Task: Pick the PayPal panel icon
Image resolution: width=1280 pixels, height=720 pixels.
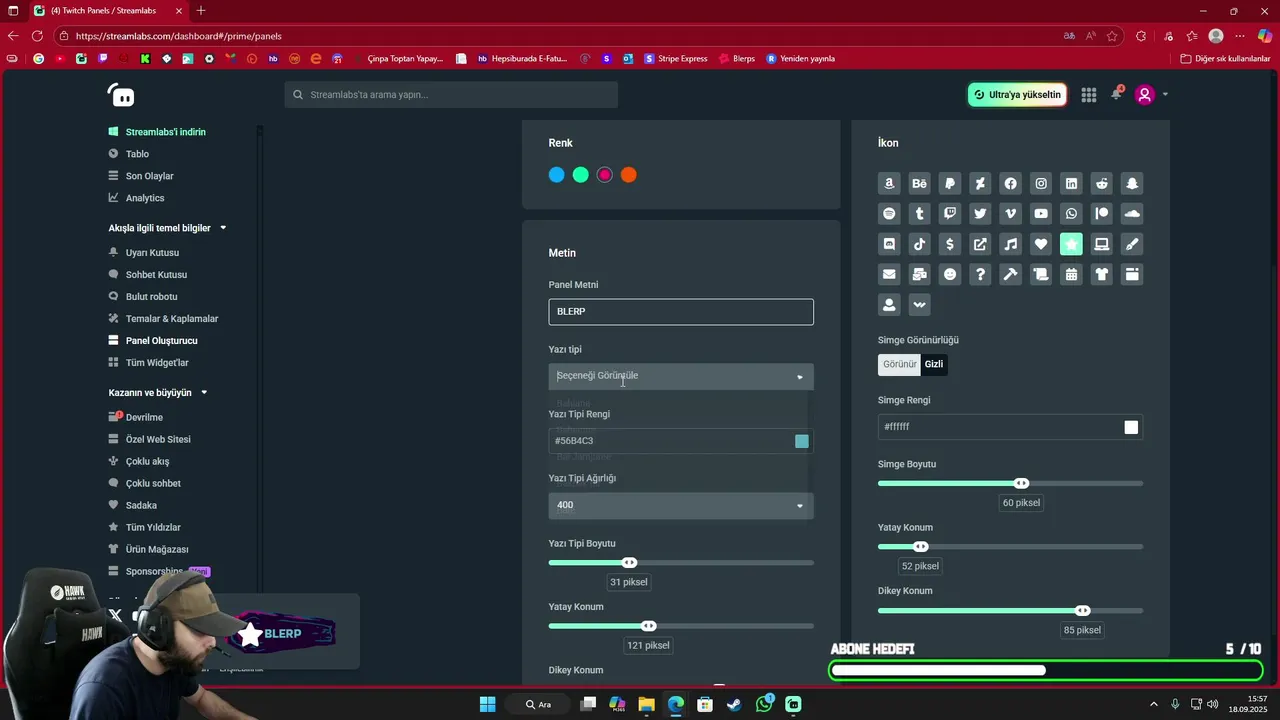Action: 950,183
